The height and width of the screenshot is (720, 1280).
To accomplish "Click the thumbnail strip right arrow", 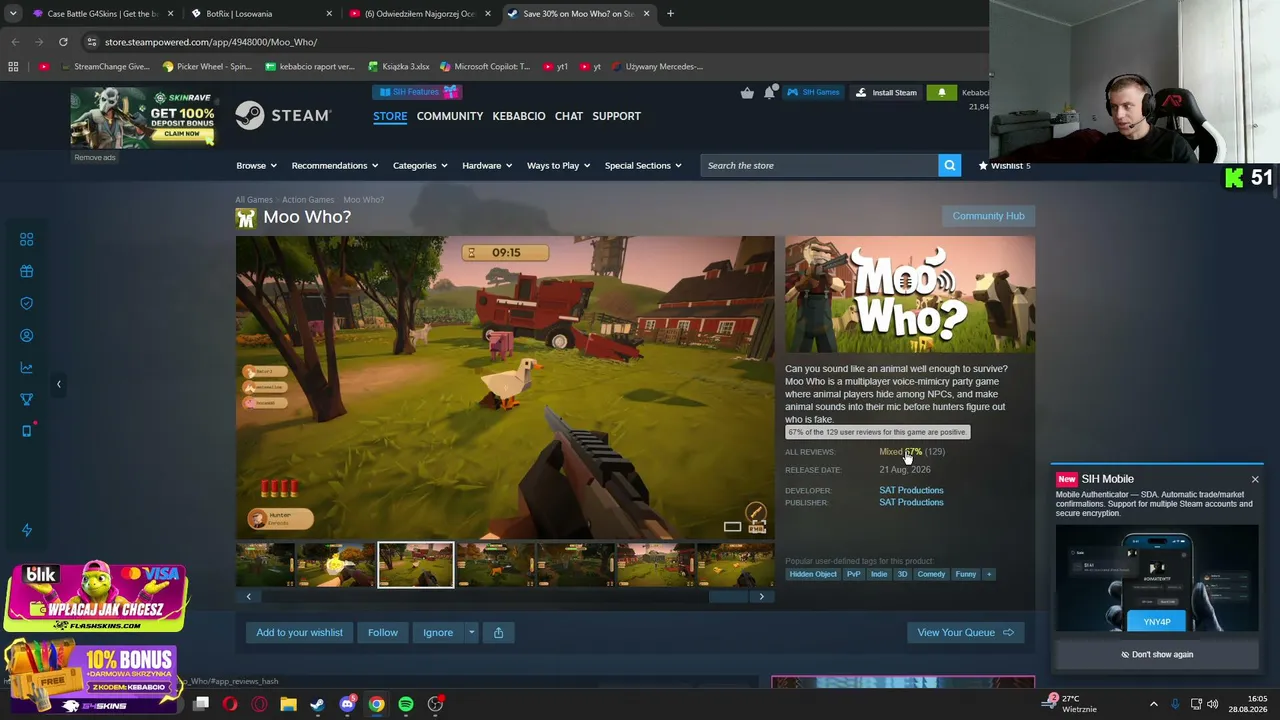I will (x=761, y=596).
